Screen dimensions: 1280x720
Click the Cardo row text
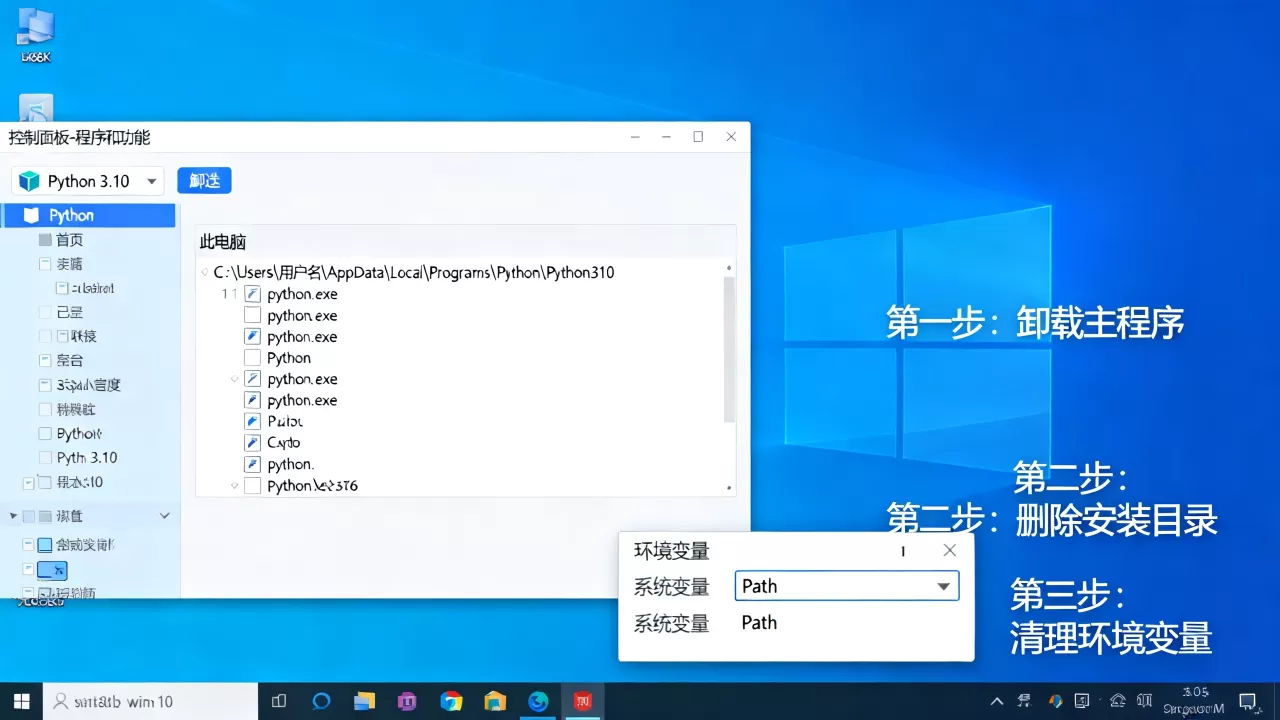tap(284, 442)
